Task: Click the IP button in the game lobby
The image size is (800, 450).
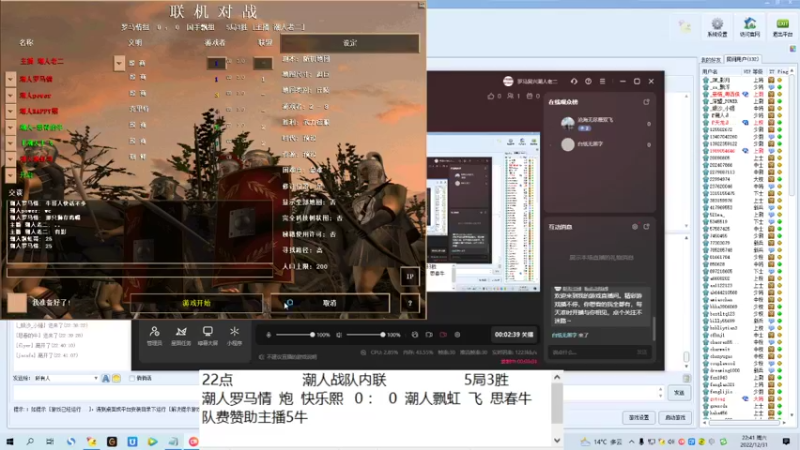Action: pyautogui.click(x=410, y=277)
